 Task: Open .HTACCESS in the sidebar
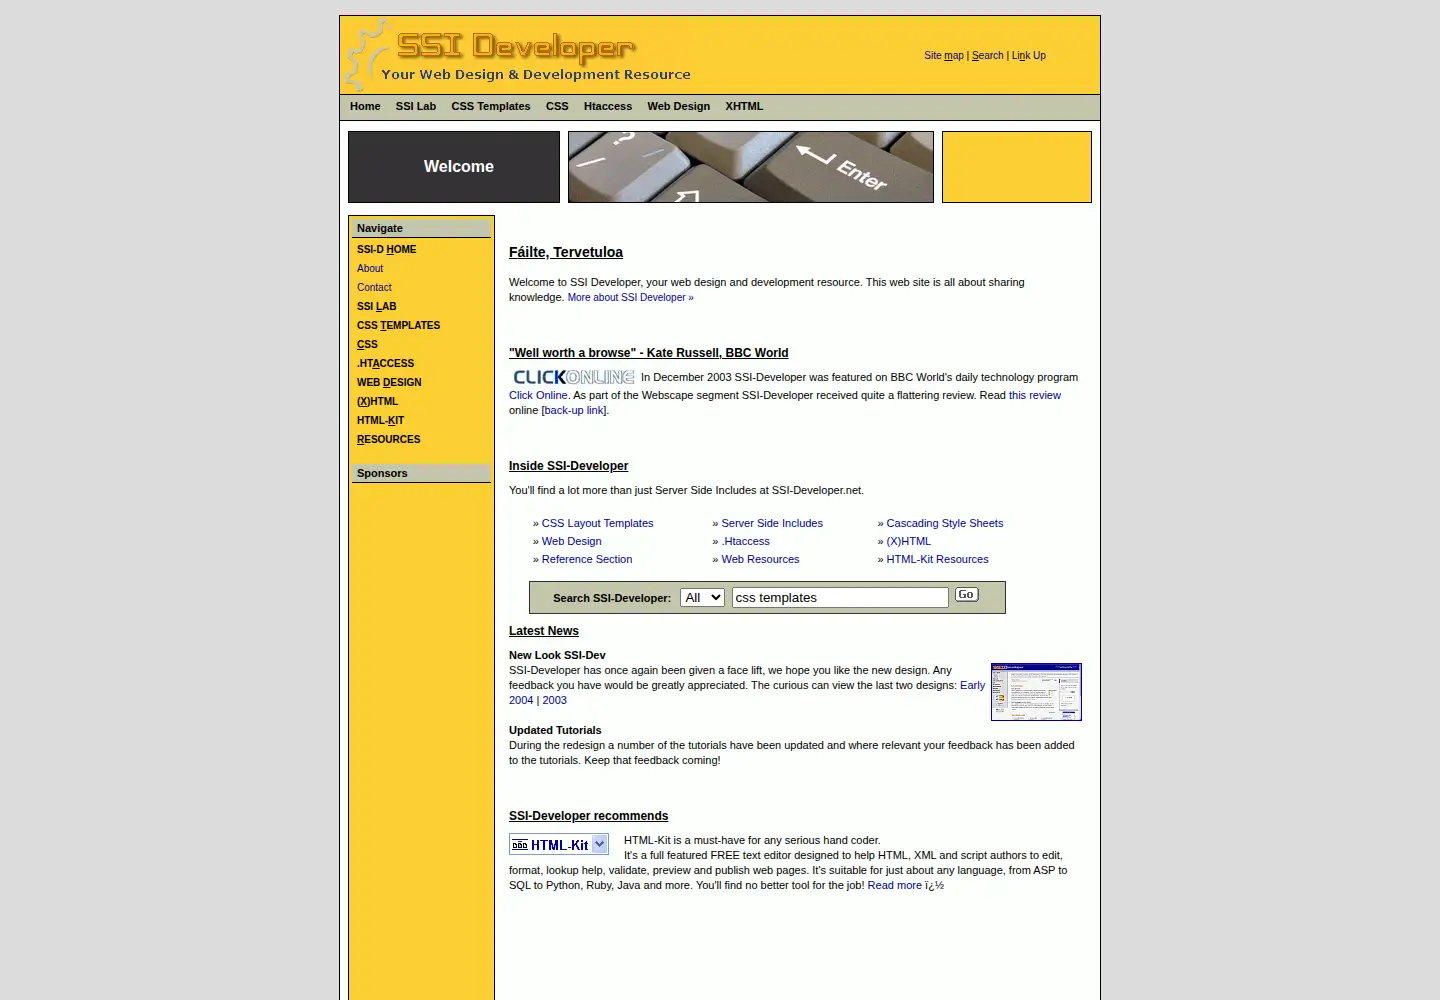[x=386, y=364]
